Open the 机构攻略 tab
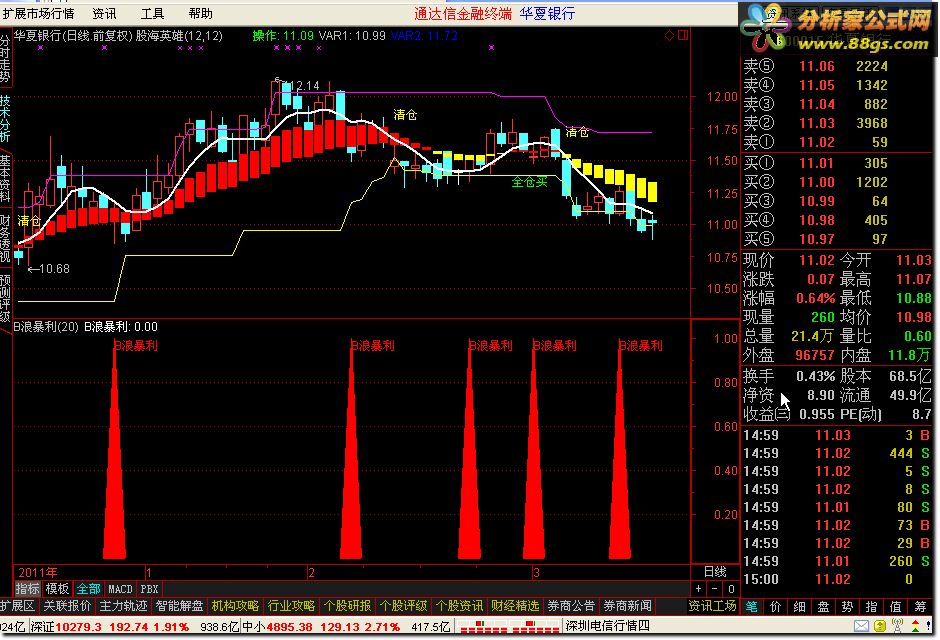The image size is (940, 640). 235,606
